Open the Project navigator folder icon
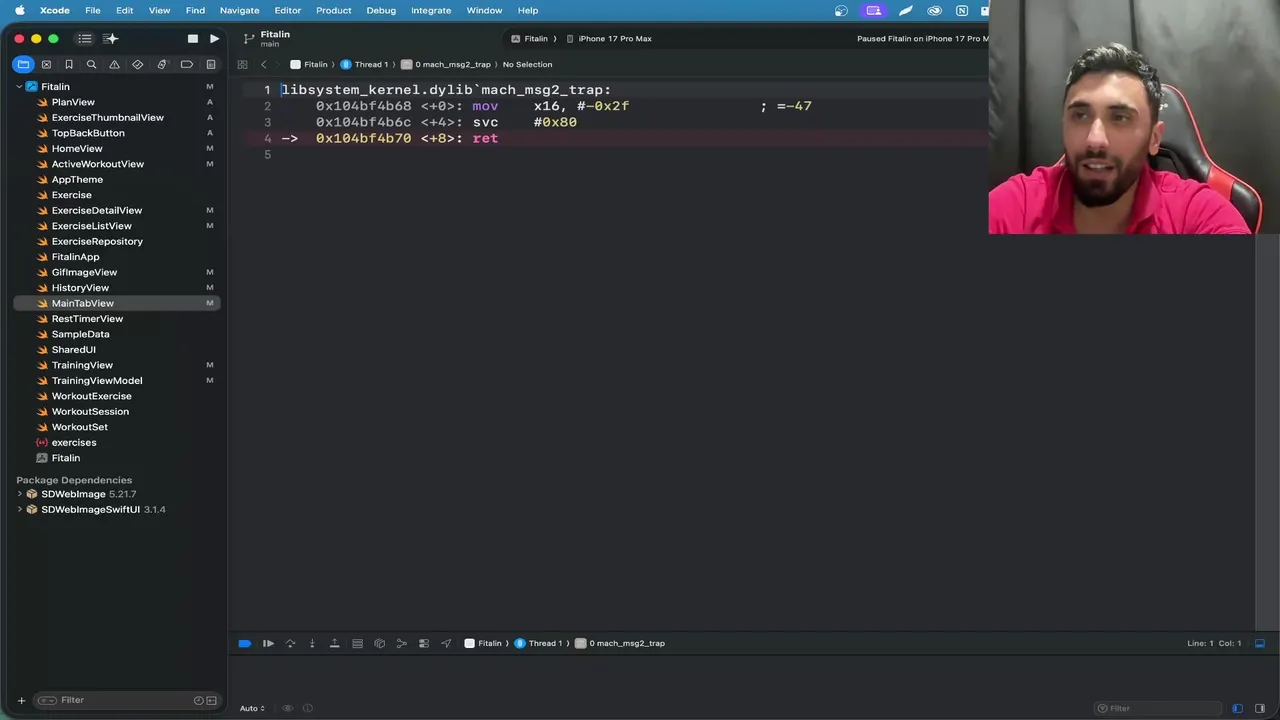 [23, 64]
